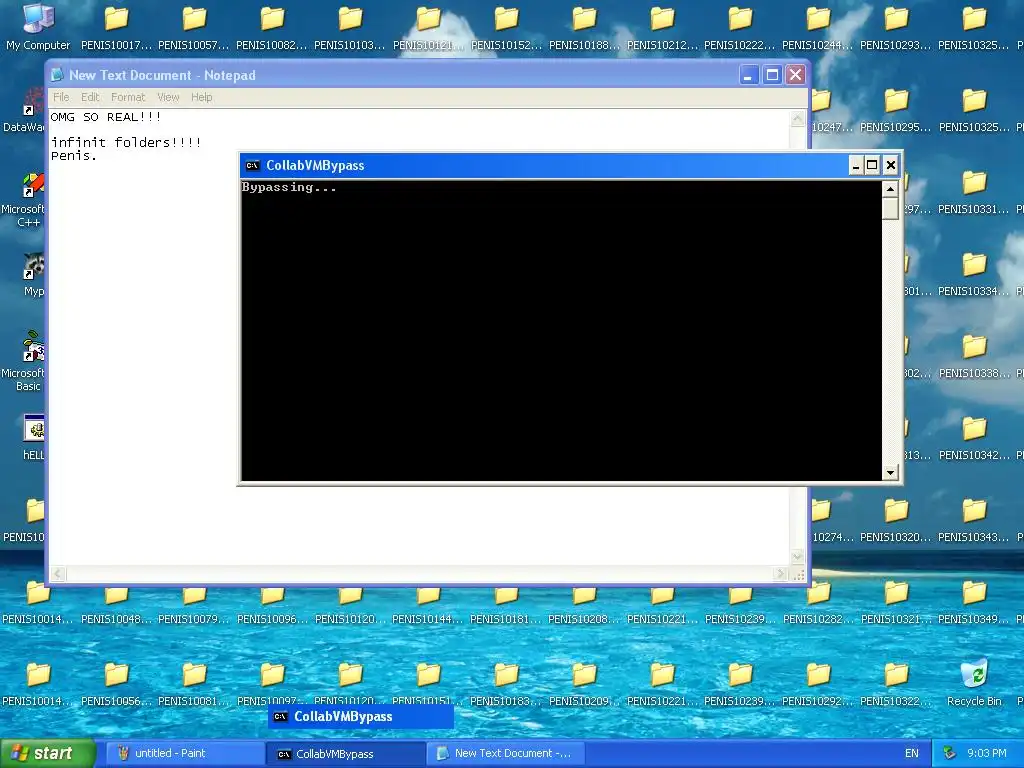
Task: Click the EN language indicator
Action: (912, 754)
